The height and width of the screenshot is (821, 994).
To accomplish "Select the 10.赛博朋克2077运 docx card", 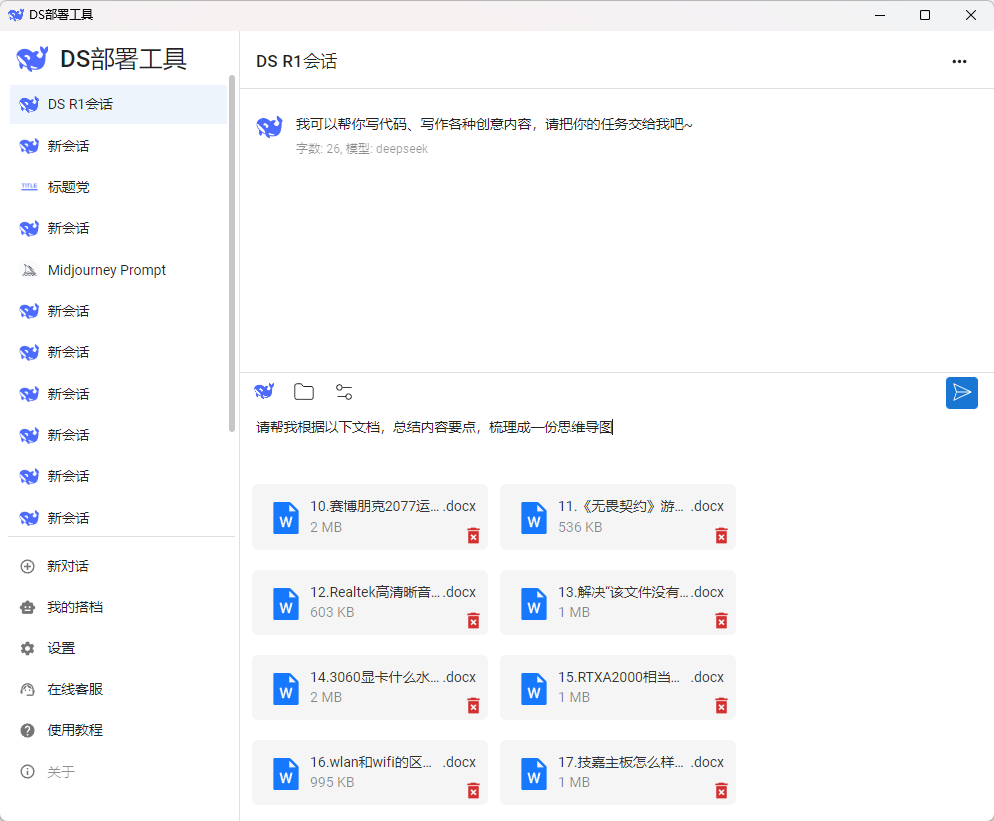I will pyautogui.click(x=370, y=517).
